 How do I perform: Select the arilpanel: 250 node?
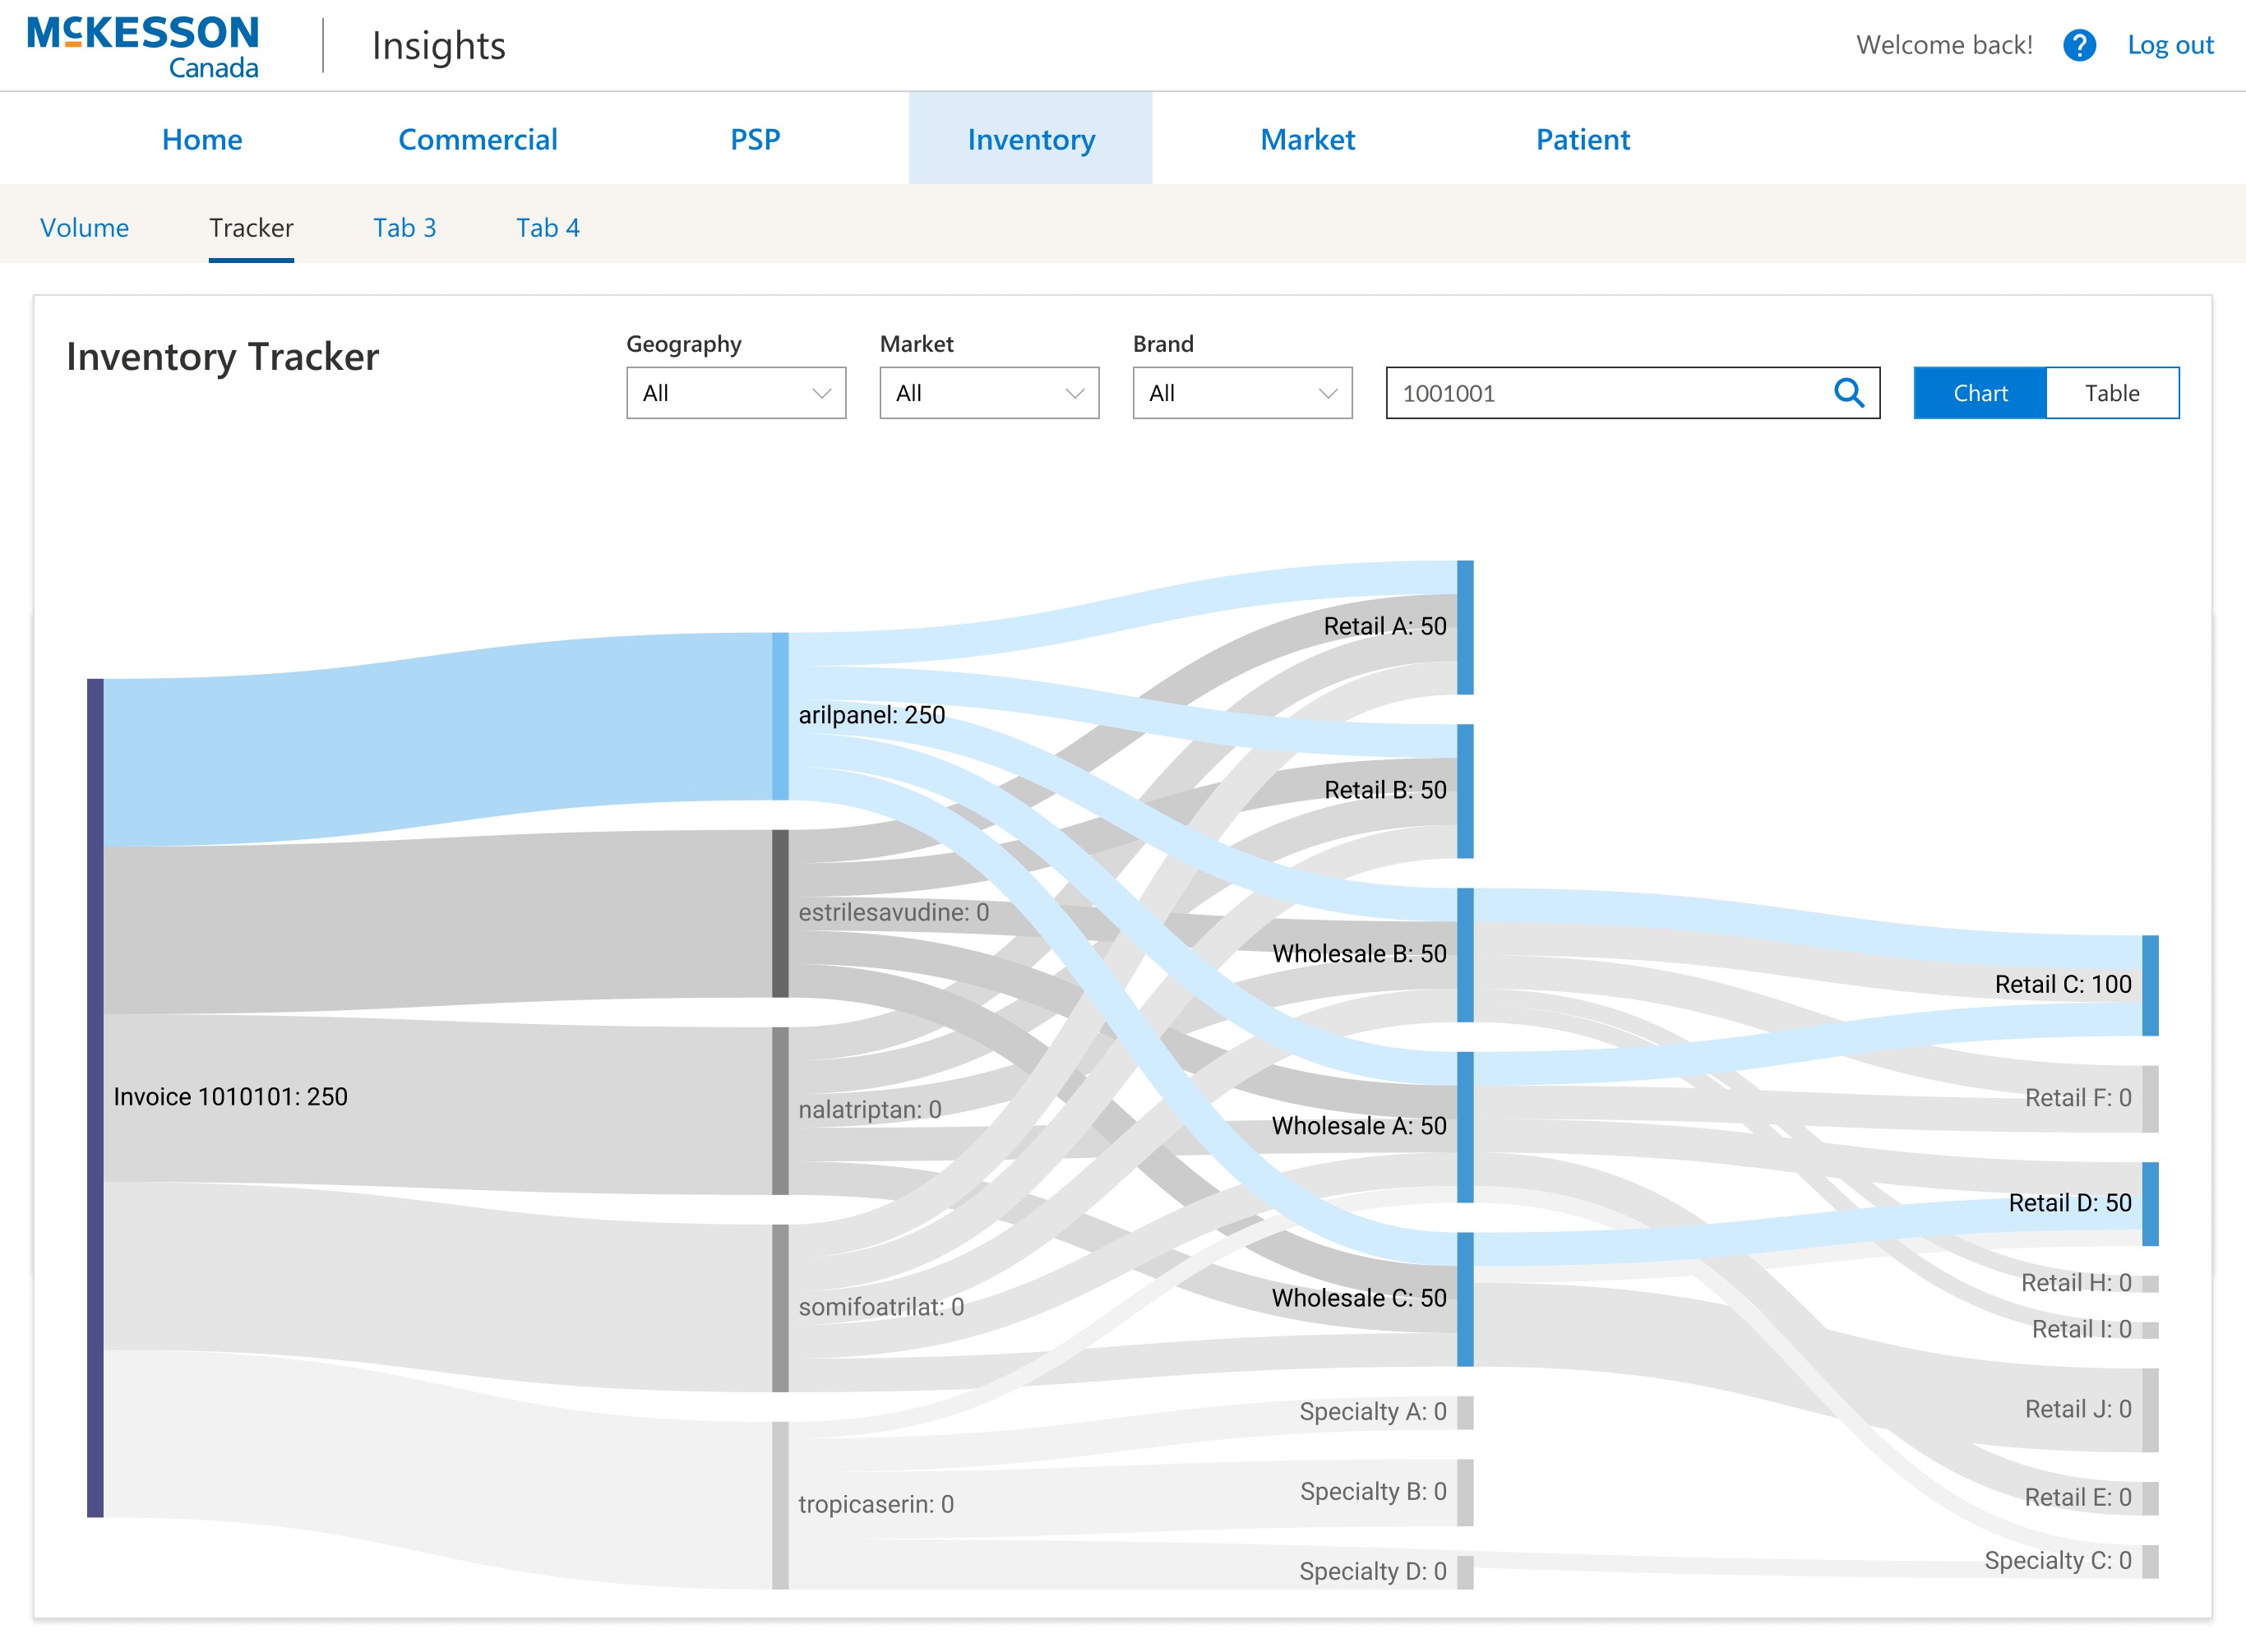click(x=780, y=715)
